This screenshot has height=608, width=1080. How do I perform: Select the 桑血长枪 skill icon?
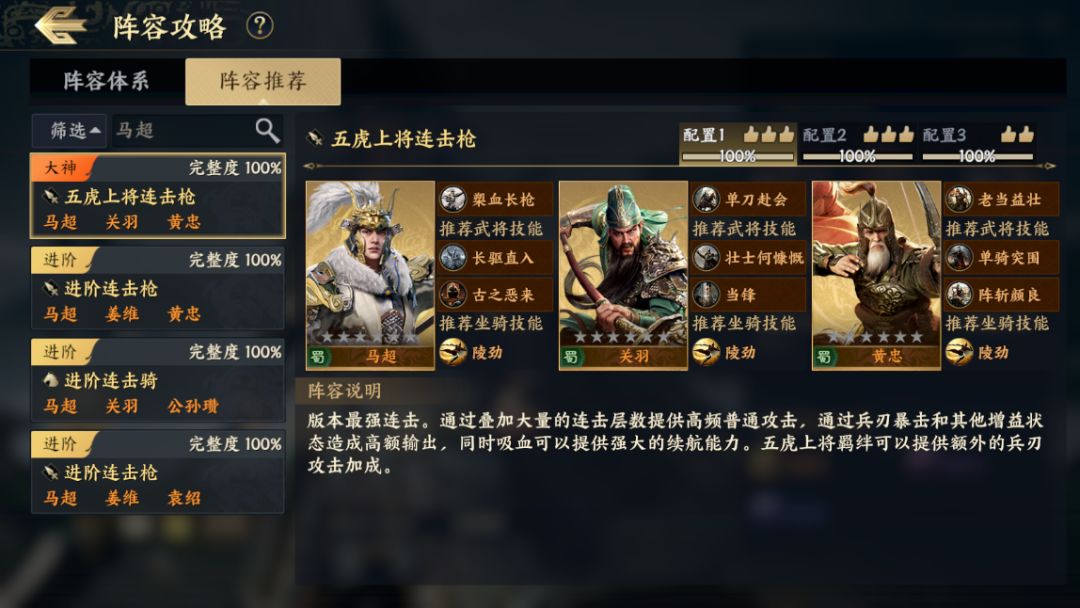(453, 200)
